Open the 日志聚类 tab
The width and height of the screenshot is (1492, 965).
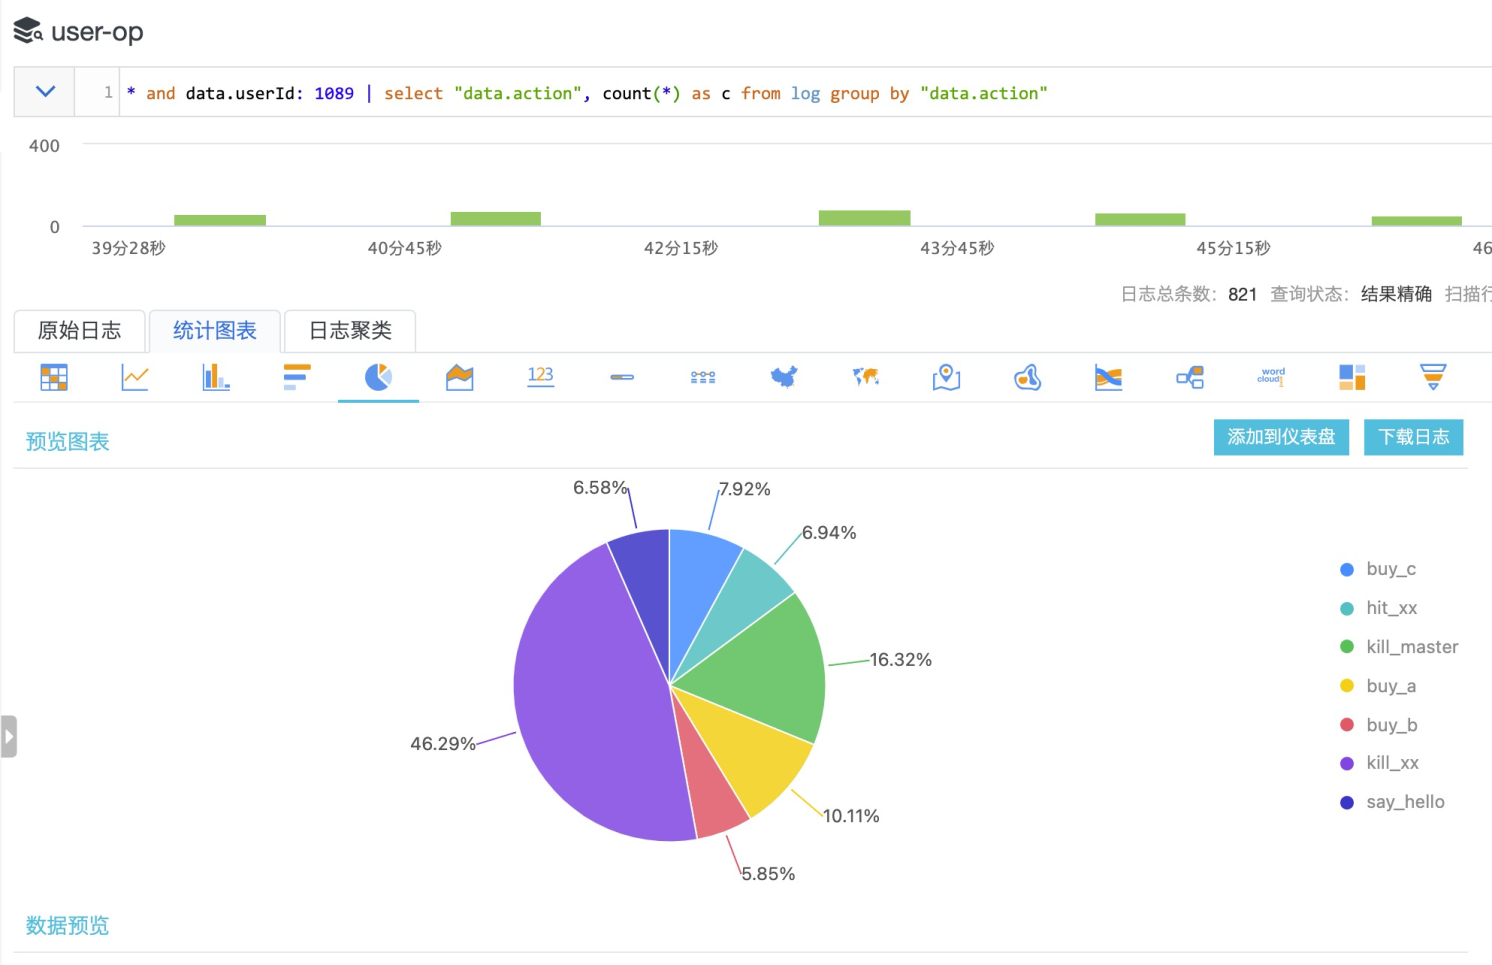pyautogui.click(x=350, y=331)
